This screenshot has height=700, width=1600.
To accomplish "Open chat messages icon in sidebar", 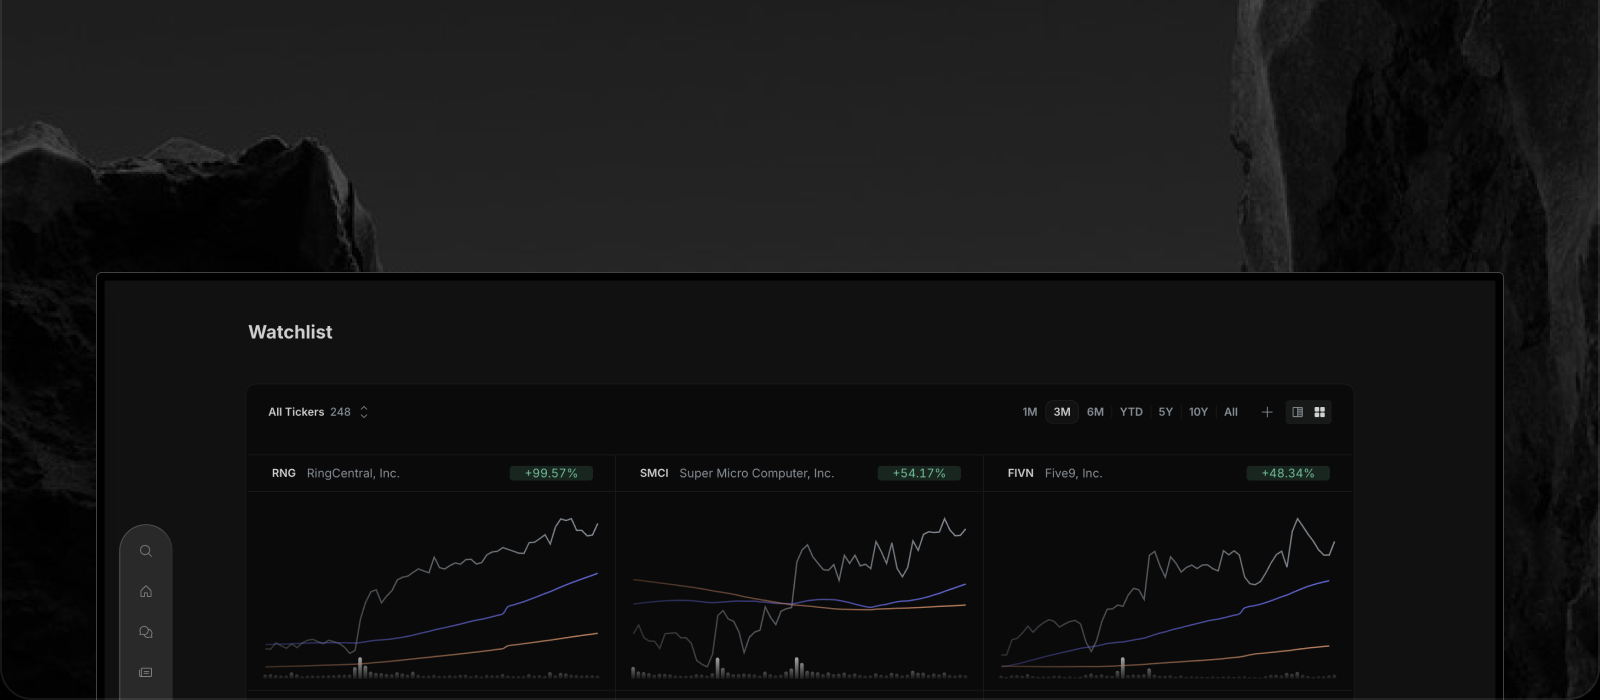I will coord(146,632).
